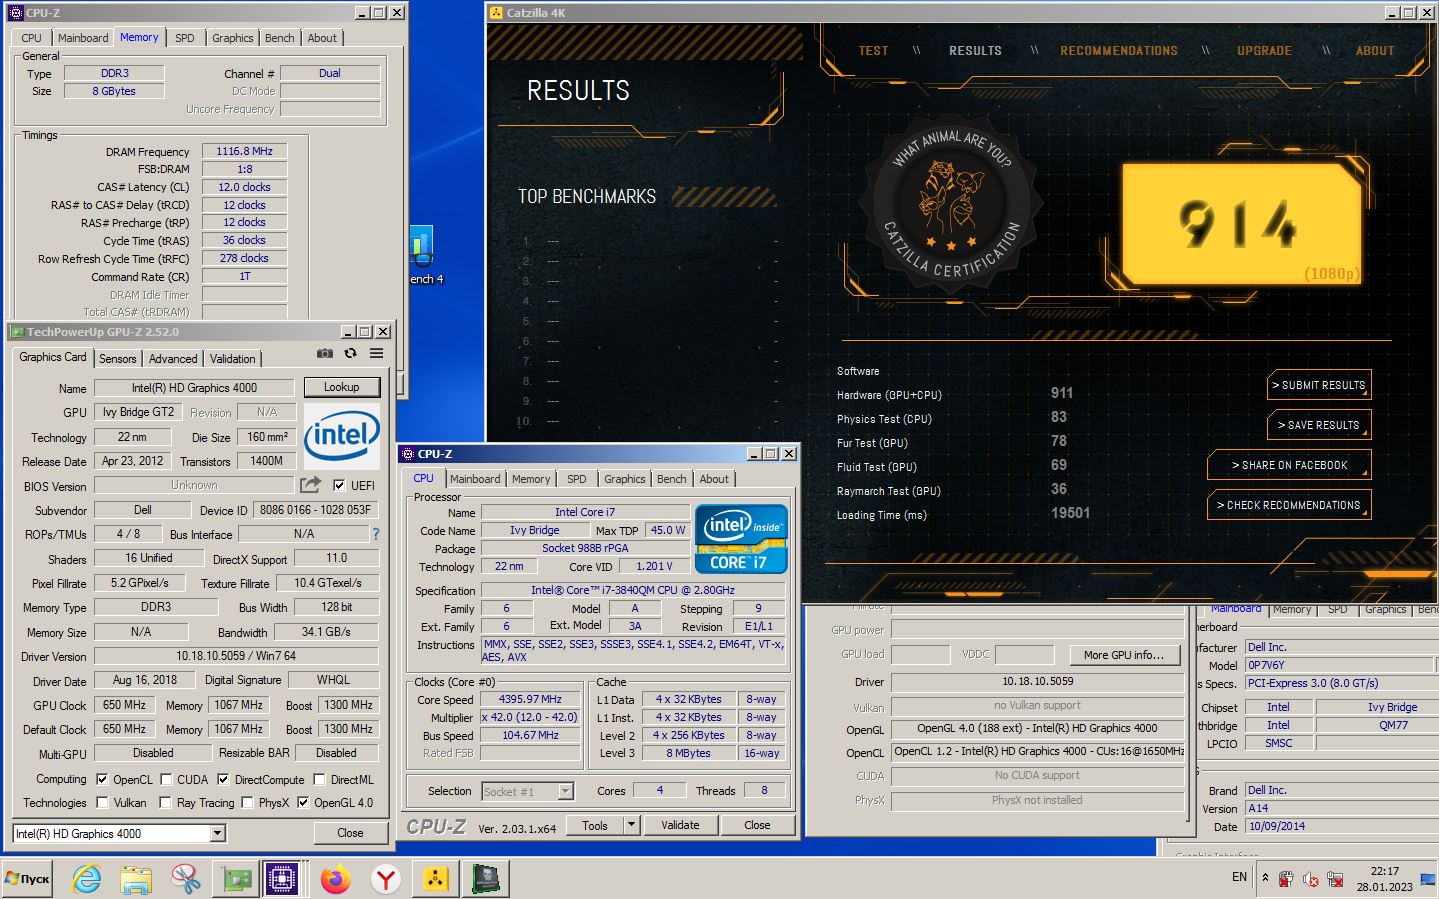Click Tools button in CPU-Z

point(595,825)
